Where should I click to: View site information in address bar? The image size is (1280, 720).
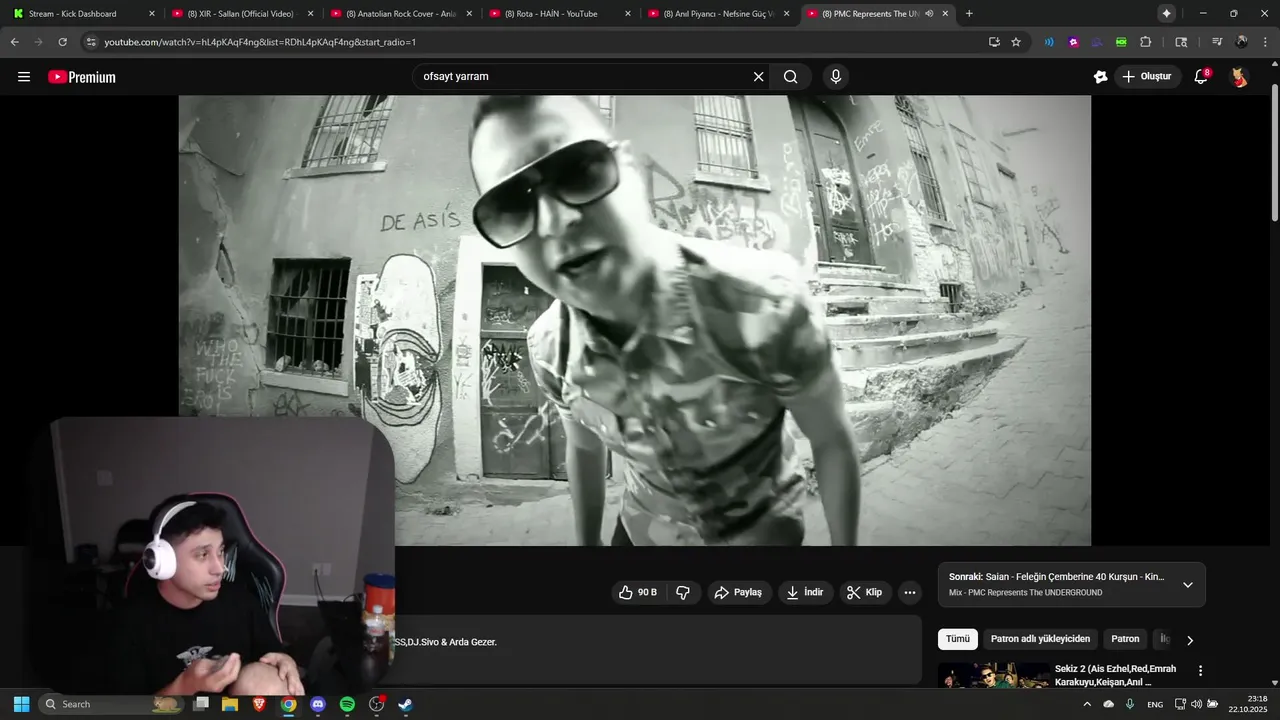[x=91, y=42]
